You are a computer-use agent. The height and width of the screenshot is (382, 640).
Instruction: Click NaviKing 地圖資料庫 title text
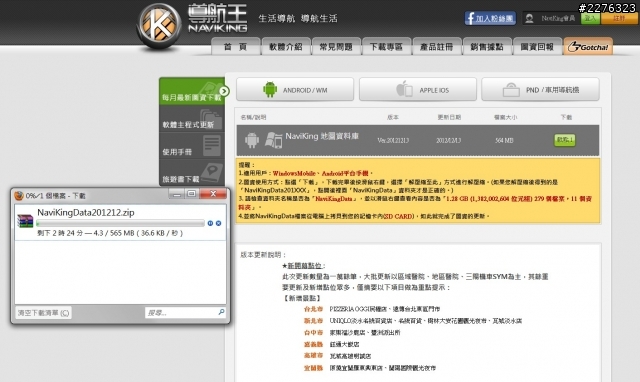pyautogui.click(x=322, y=136)
